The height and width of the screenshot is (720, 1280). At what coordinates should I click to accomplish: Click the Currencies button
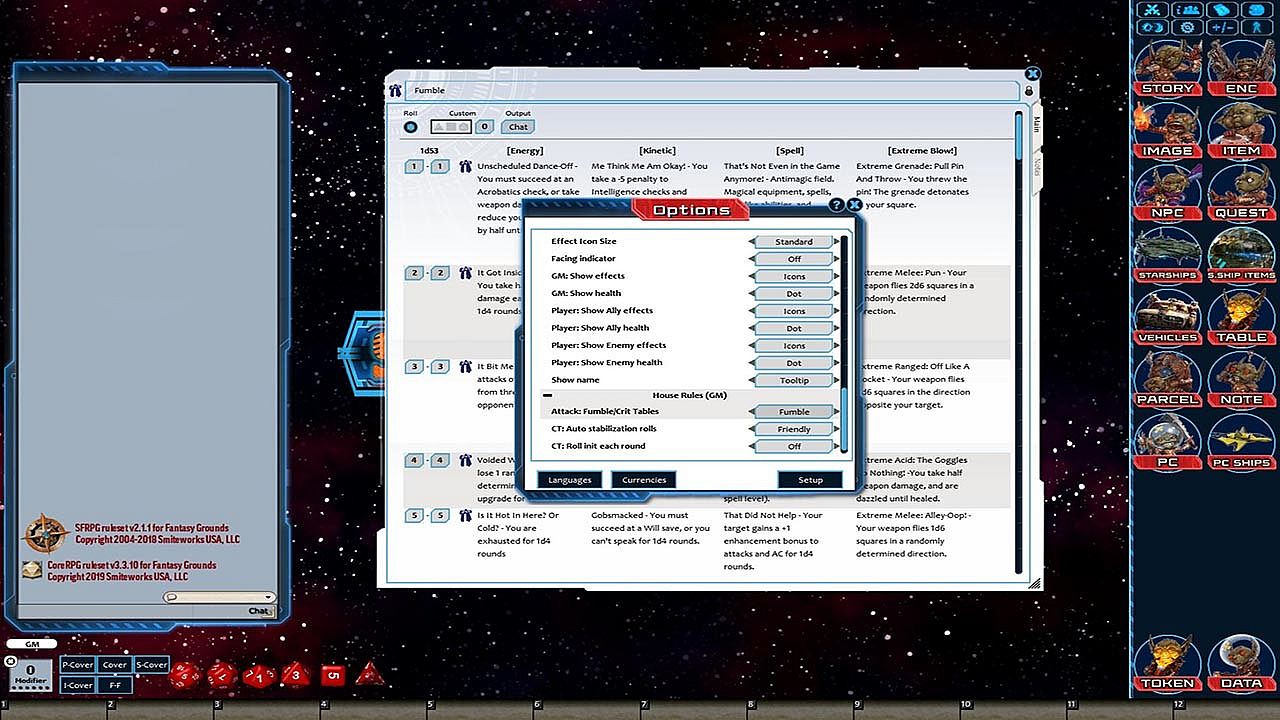tap(644, 480)
